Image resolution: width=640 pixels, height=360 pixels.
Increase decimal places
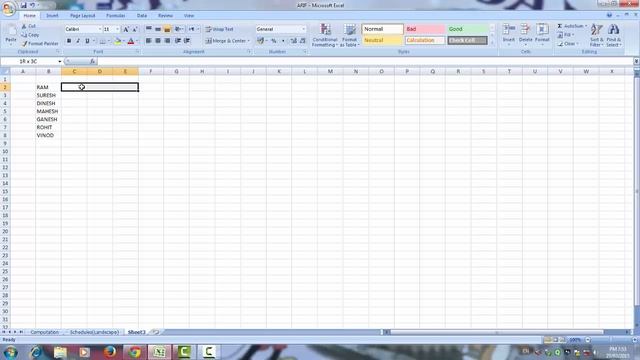[293, 41]
